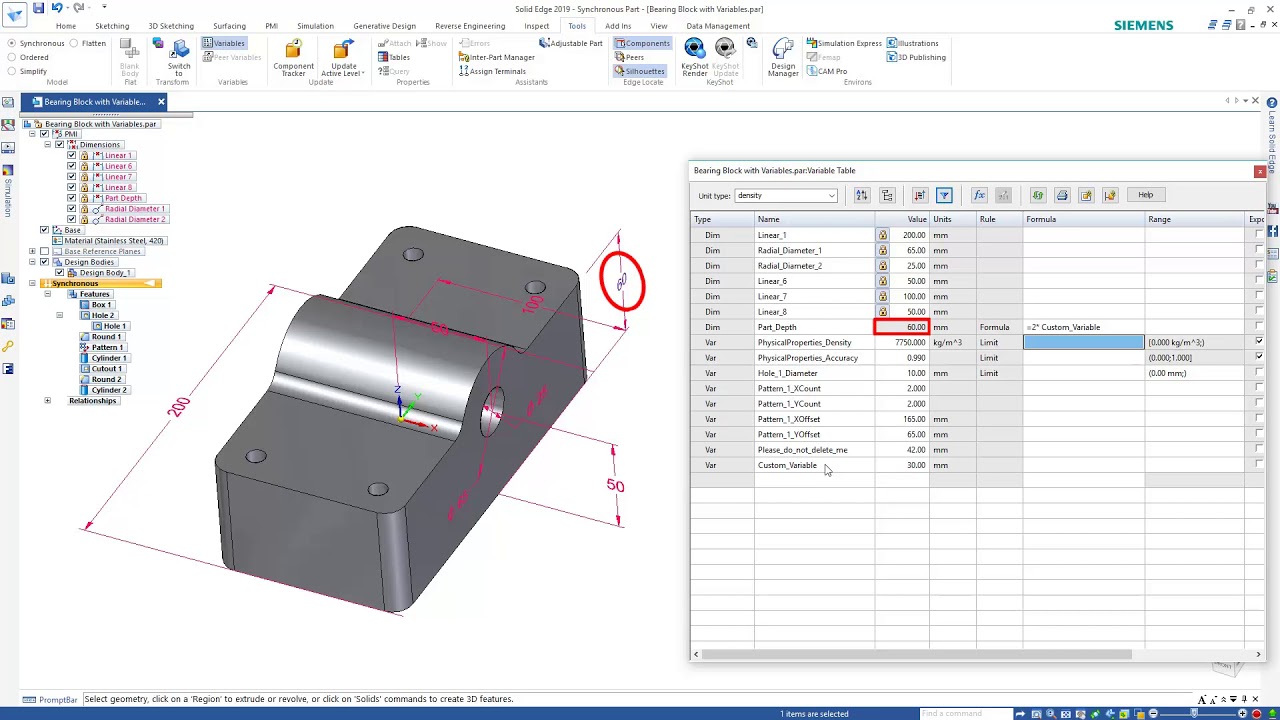Switch to the Data Management tab
The height and width of the screenshot is (720, 1280).
coord(718,26)
